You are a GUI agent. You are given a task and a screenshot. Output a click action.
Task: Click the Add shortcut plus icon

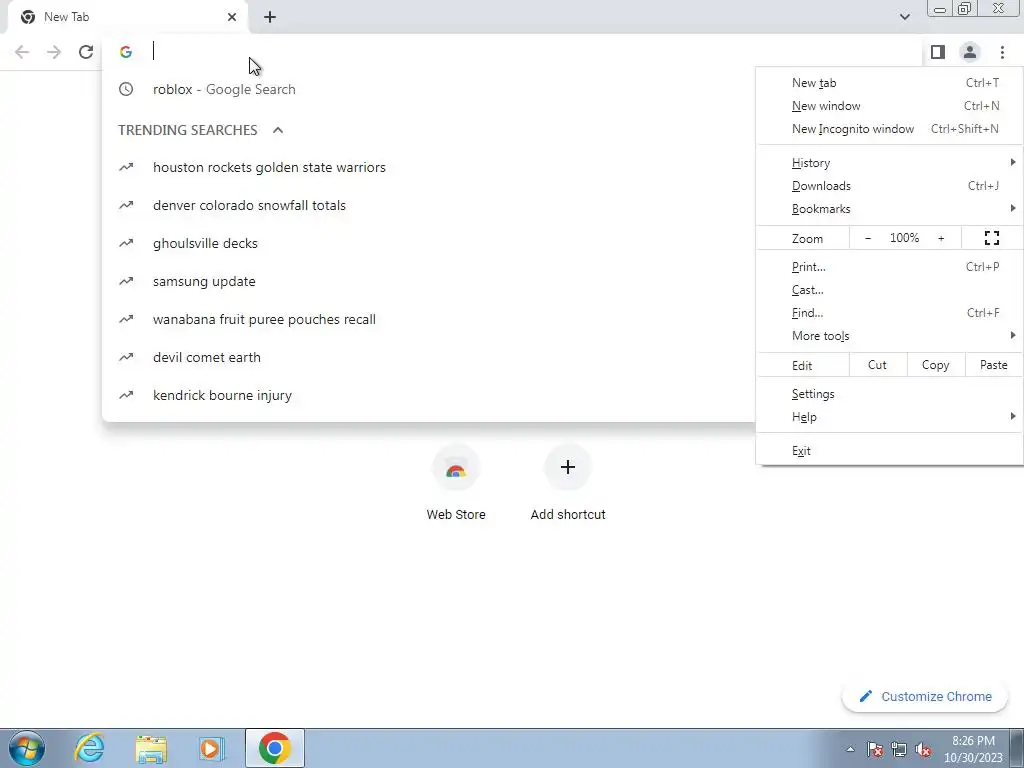tap(568, 468)
